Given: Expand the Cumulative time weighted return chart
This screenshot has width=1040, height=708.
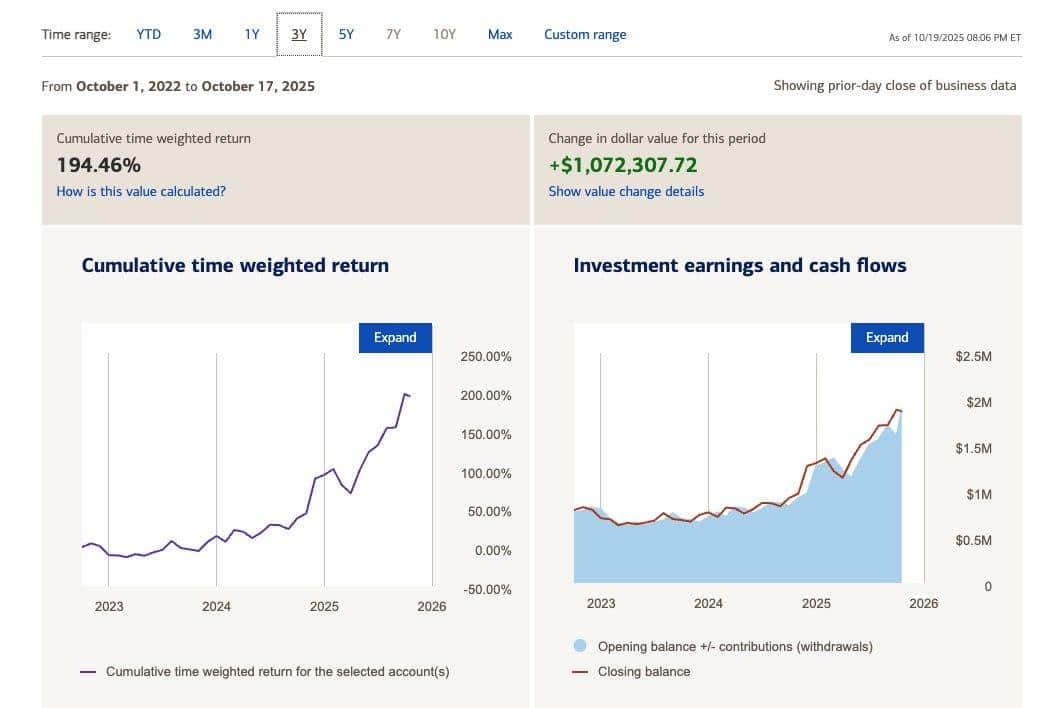Looking at the screenshot, I should [x=395, y=338].
